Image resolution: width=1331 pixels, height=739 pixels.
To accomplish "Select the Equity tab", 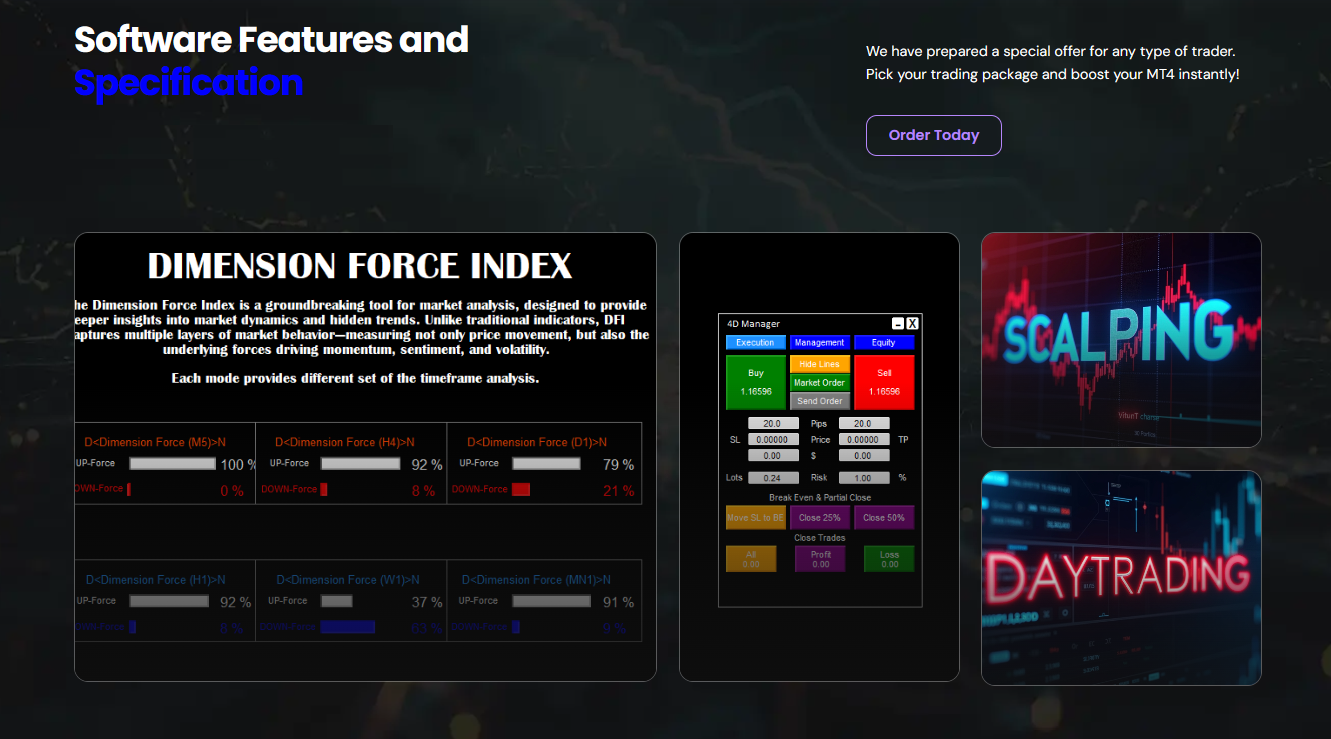I will tap(884, 343).
